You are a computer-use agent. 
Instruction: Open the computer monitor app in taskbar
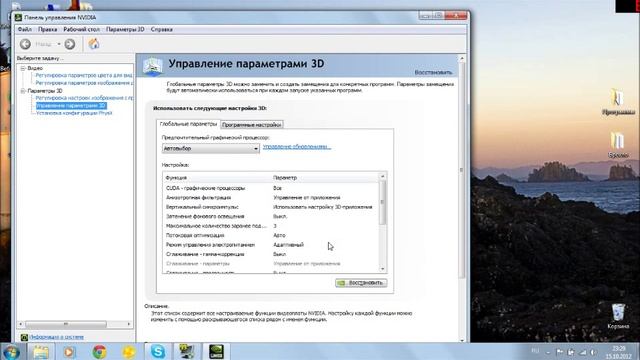(x=187, y=352)
